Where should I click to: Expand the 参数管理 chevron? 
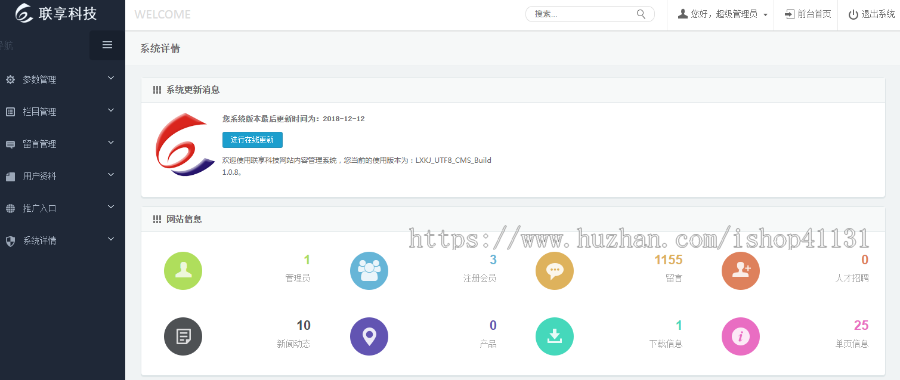tap(111, 78)
